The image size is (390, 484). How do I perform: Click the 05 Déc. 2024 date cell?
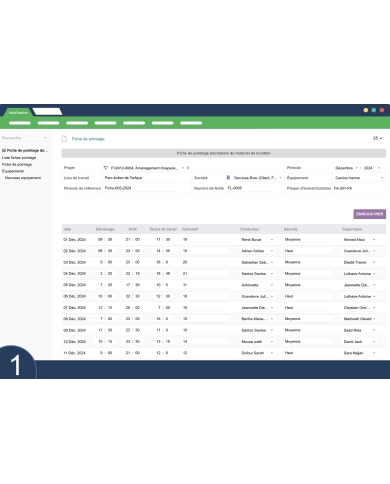(x=75, y=285)
